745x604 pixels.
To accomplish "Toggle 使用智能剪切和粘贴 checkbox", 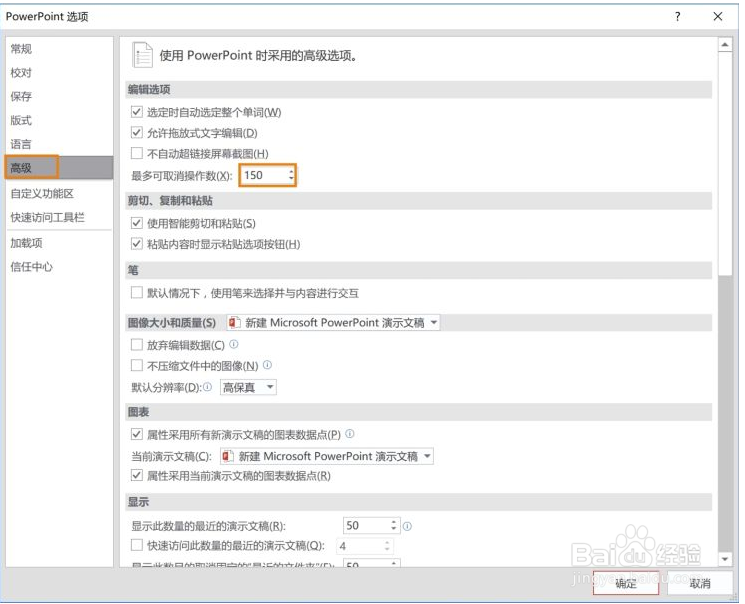I will pyautogui.click(x=137, y=223).
